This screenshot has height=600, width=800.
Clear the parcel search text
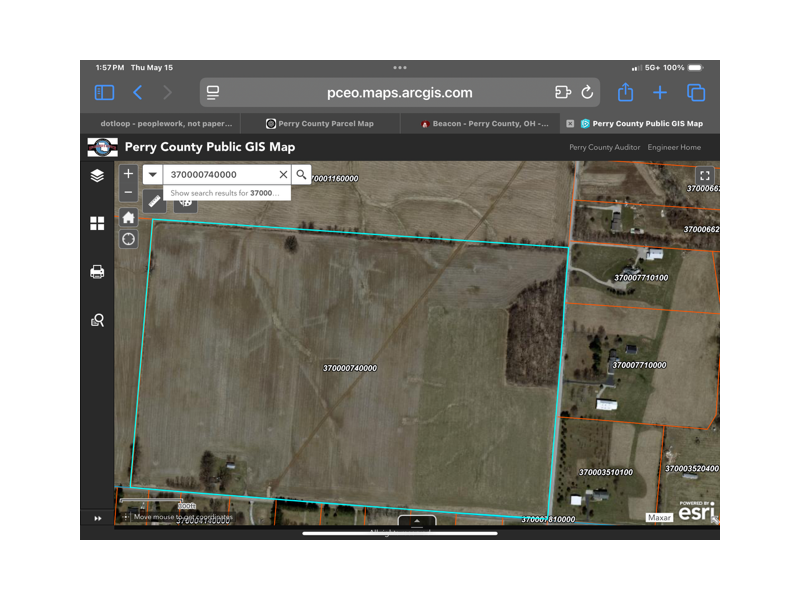click(283, 174)
